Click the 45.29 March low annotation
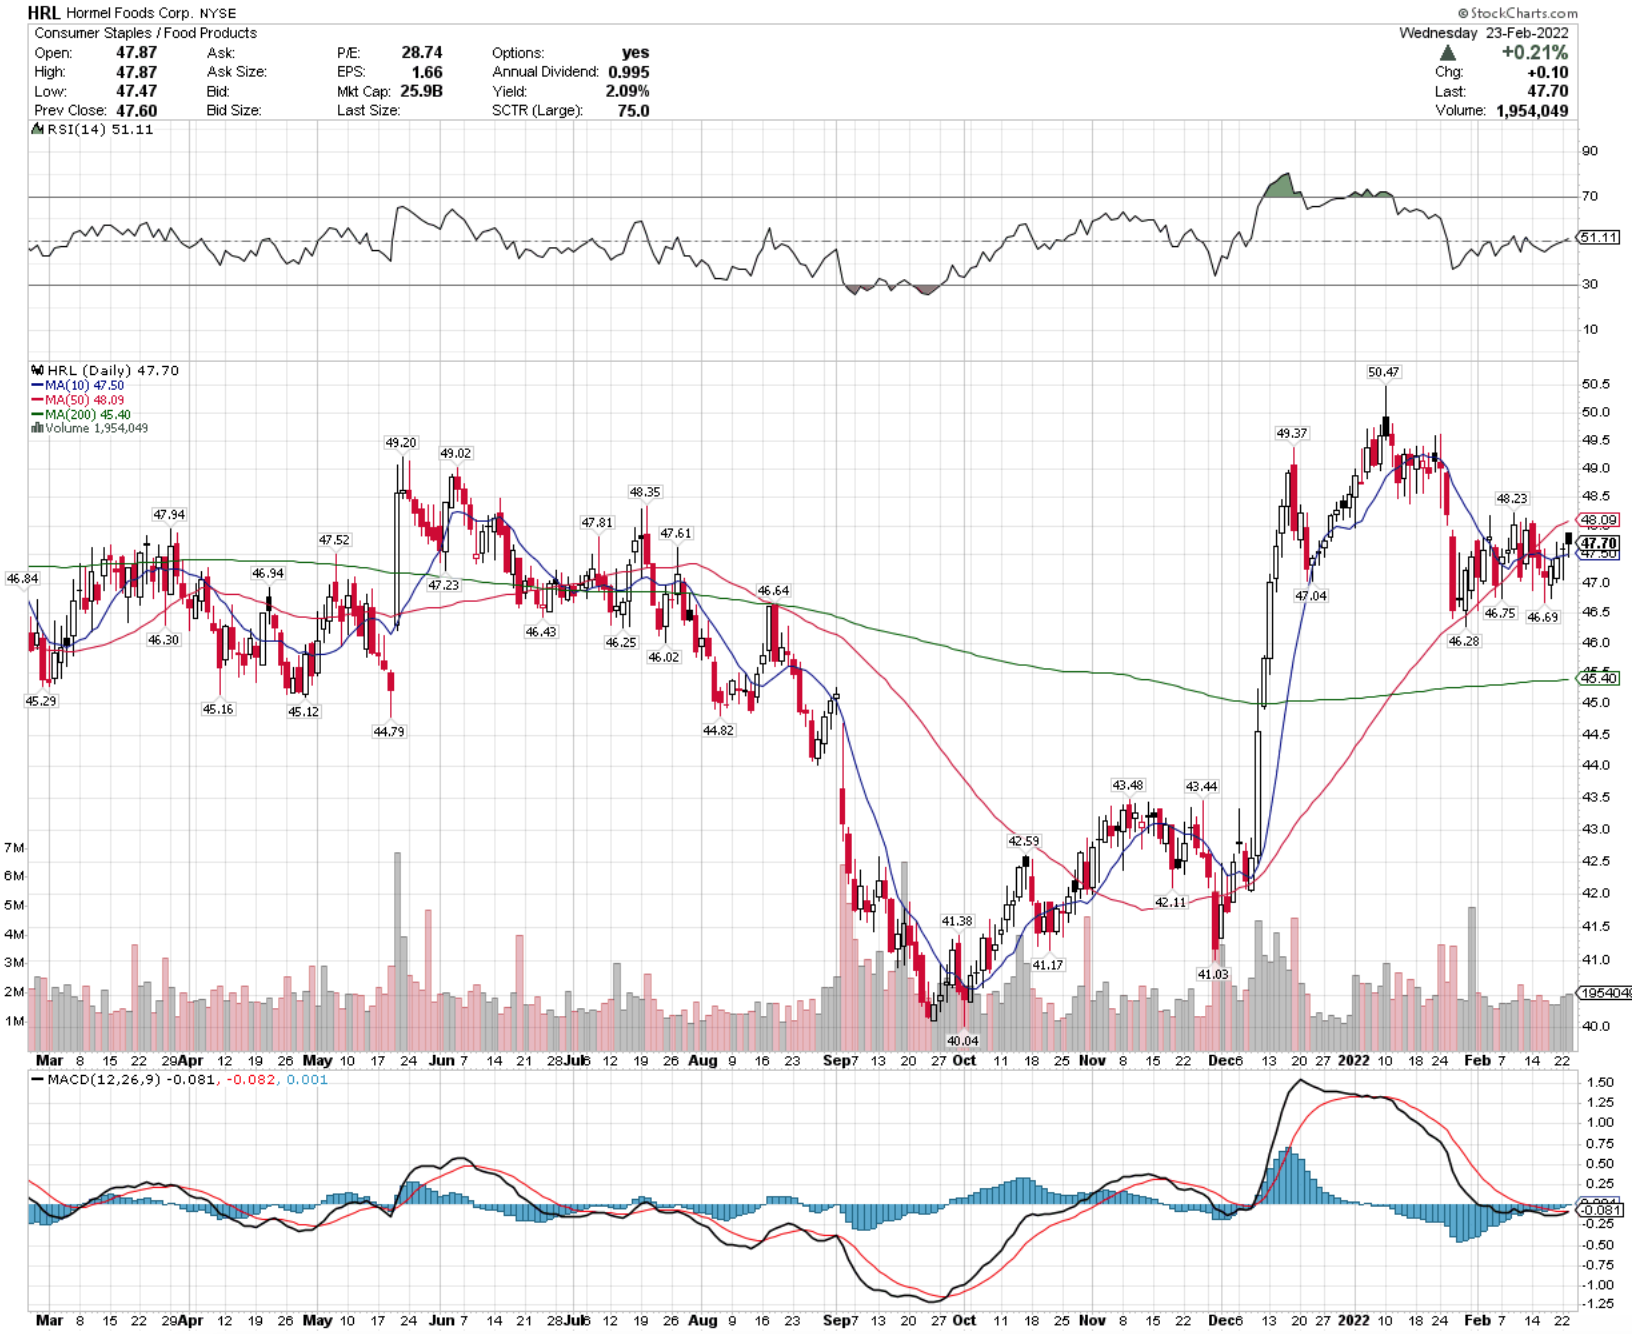This screenshot has height=1334, width=1632. point(41,701)
